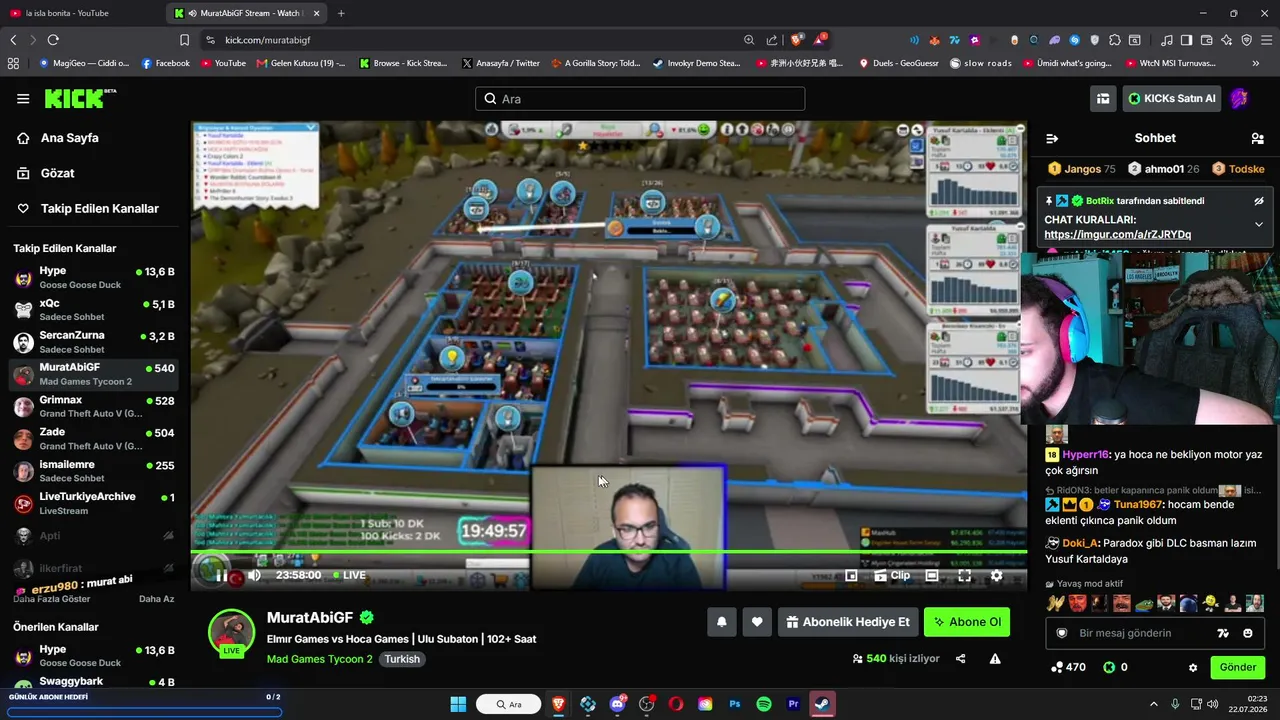The image size is (1280, 720).
Task: Toggle theater mode in the player
Action: point(932,575)
